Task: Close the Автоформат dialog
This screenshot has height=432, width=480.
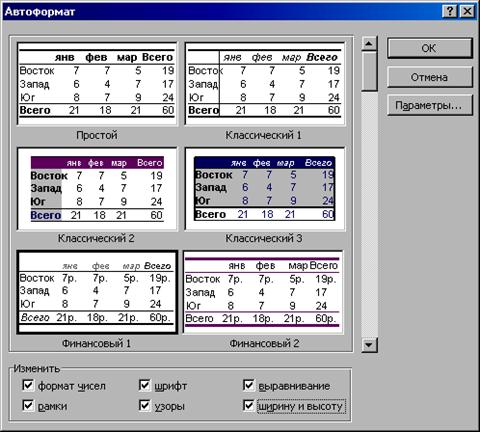Action: tap(467, 11)
